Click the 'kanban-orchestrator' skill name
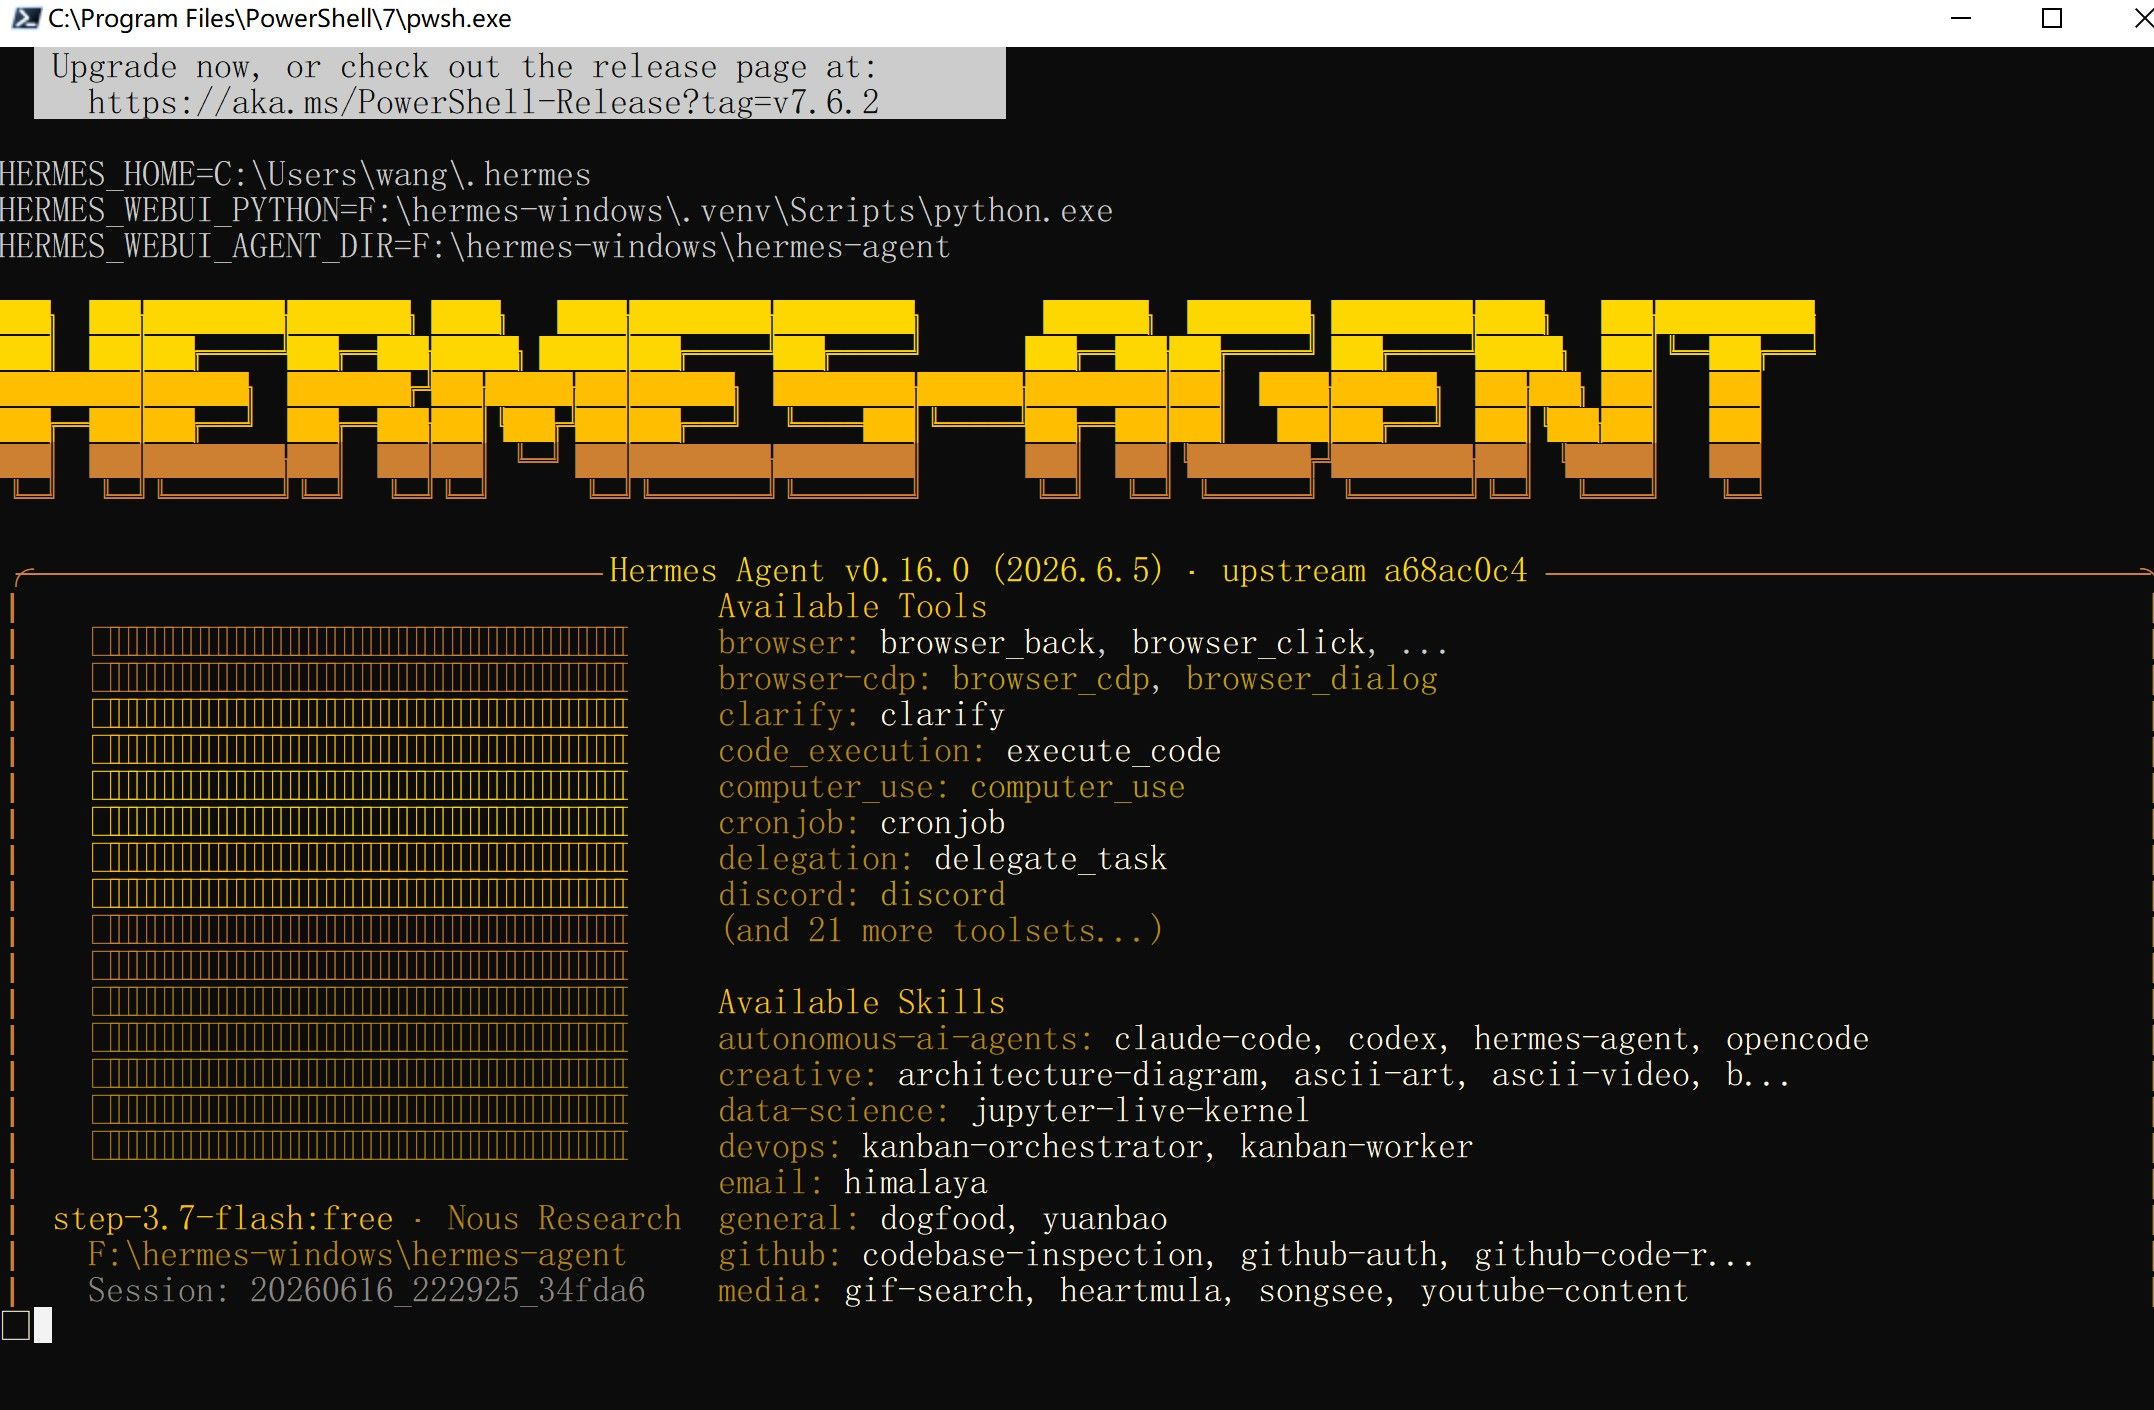The image size is (2154, 1410). (1032, 1147)
